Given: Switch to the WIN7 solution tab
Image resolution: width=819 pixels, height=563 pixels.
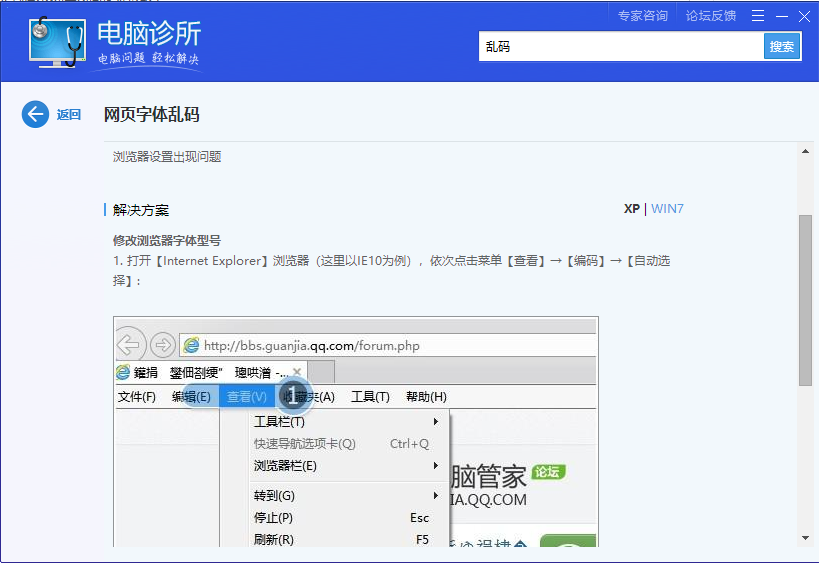Looking at the screenshot, I should pos(667,209).
